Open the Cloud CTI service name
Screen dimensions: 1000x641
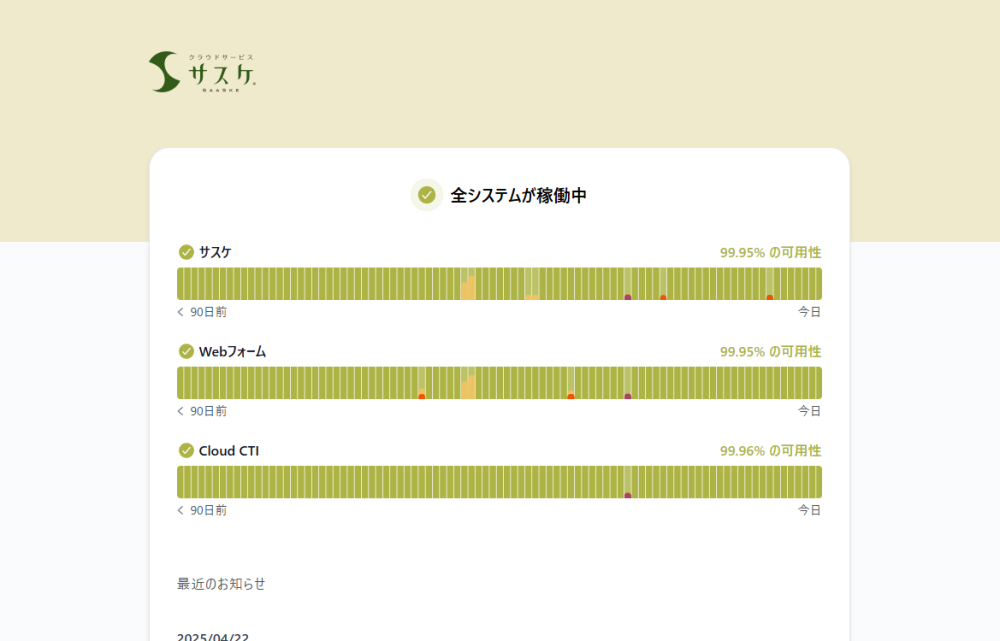tap(229, 451)
